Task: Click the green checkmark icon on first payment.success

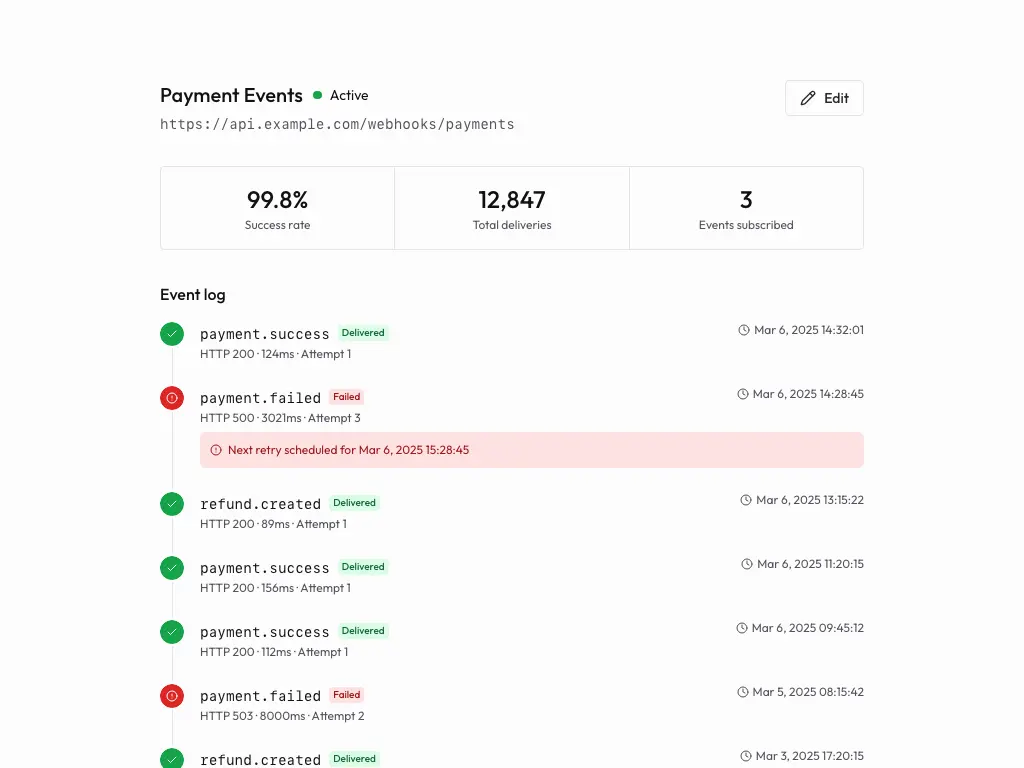Action: tap(171, 333)
